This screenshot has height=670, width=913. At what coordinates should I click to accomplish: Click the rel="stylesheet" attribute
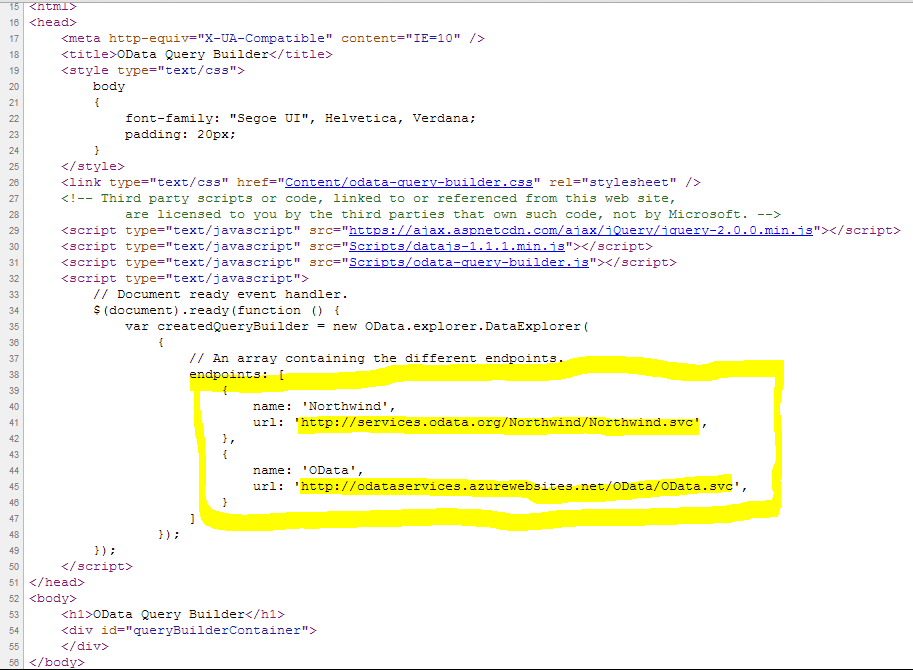tap(613, 182)
